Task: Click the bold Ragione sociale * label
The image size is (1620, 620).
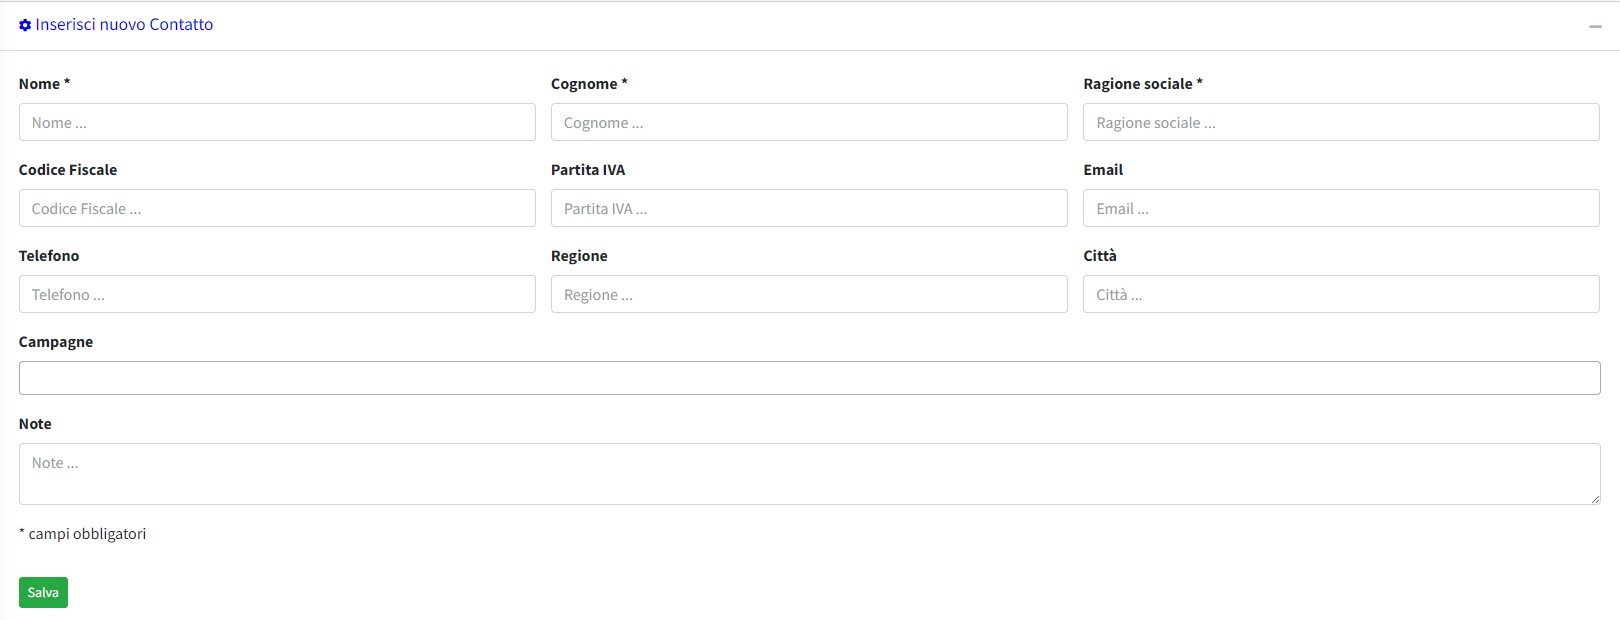Action: click(x=1142, y=84)
